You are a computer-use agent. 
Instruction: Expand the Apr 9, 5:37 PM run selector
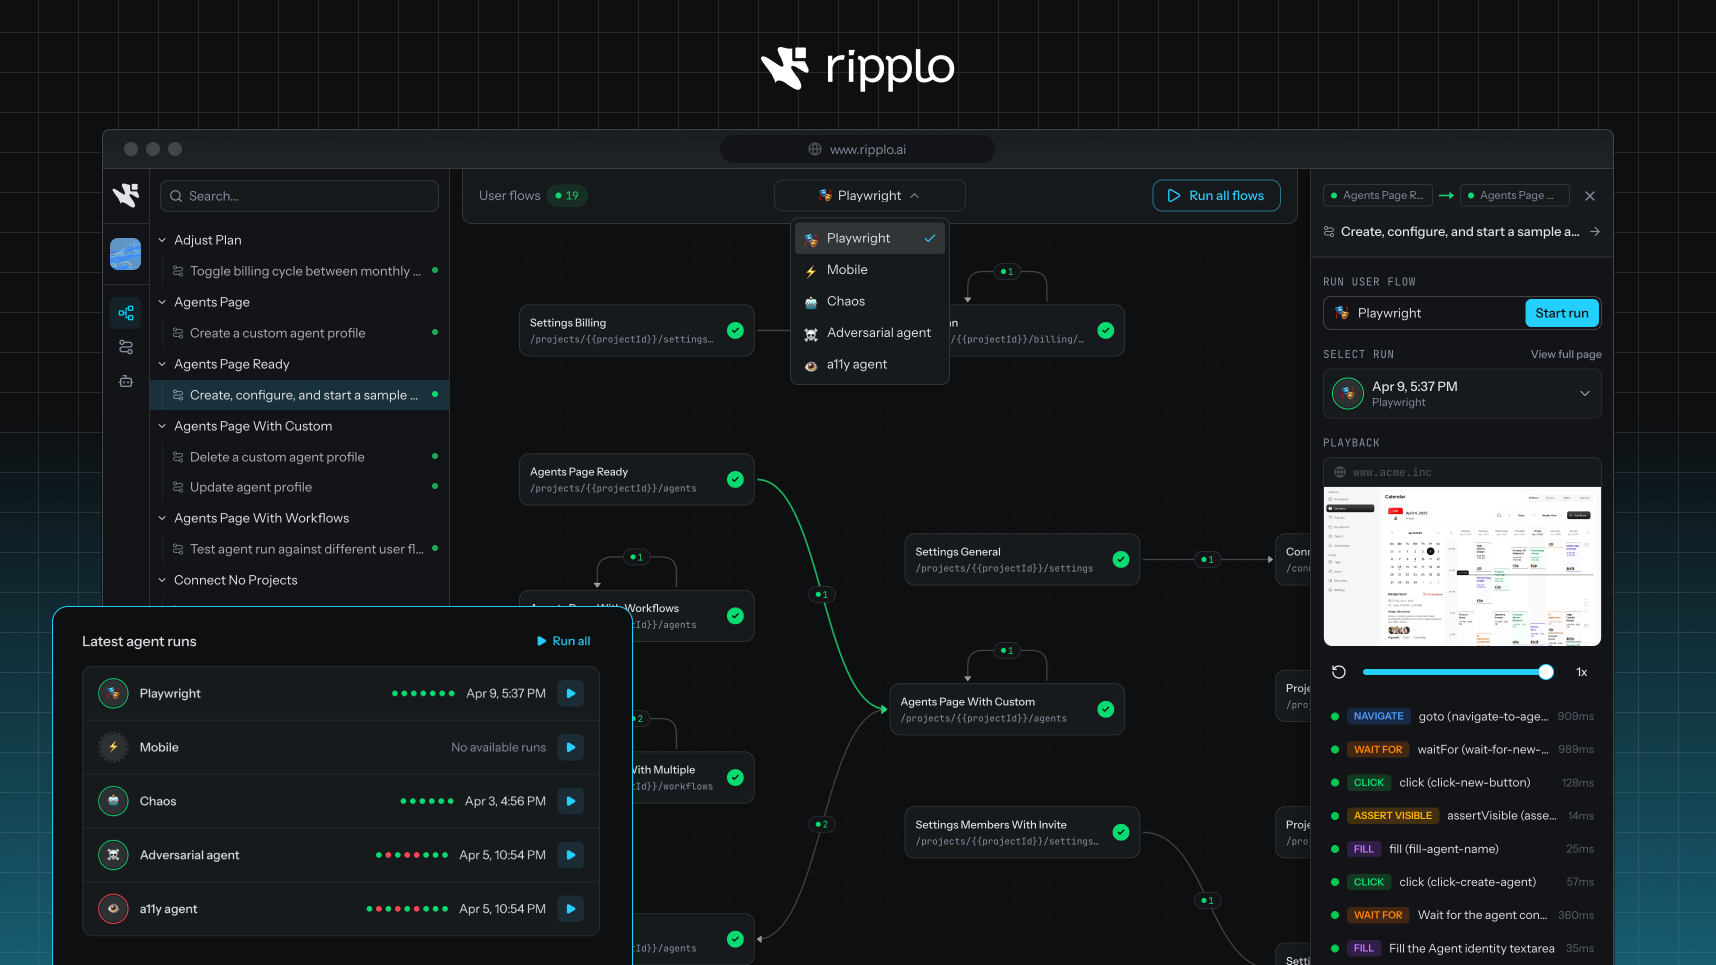pos(1462,394)
